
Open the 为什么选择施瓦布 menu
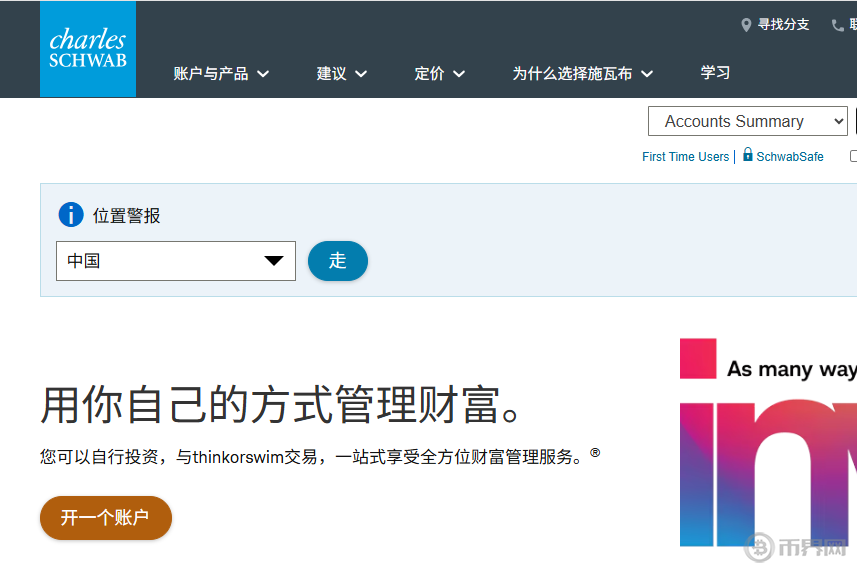pyautogui.click(x=583, y=74)
